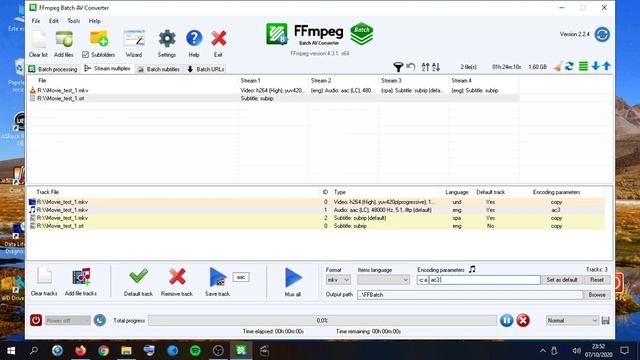Screen dimensions: 640x360
Task: Click the Encoding parameters ac3 field
Action: 484,280
